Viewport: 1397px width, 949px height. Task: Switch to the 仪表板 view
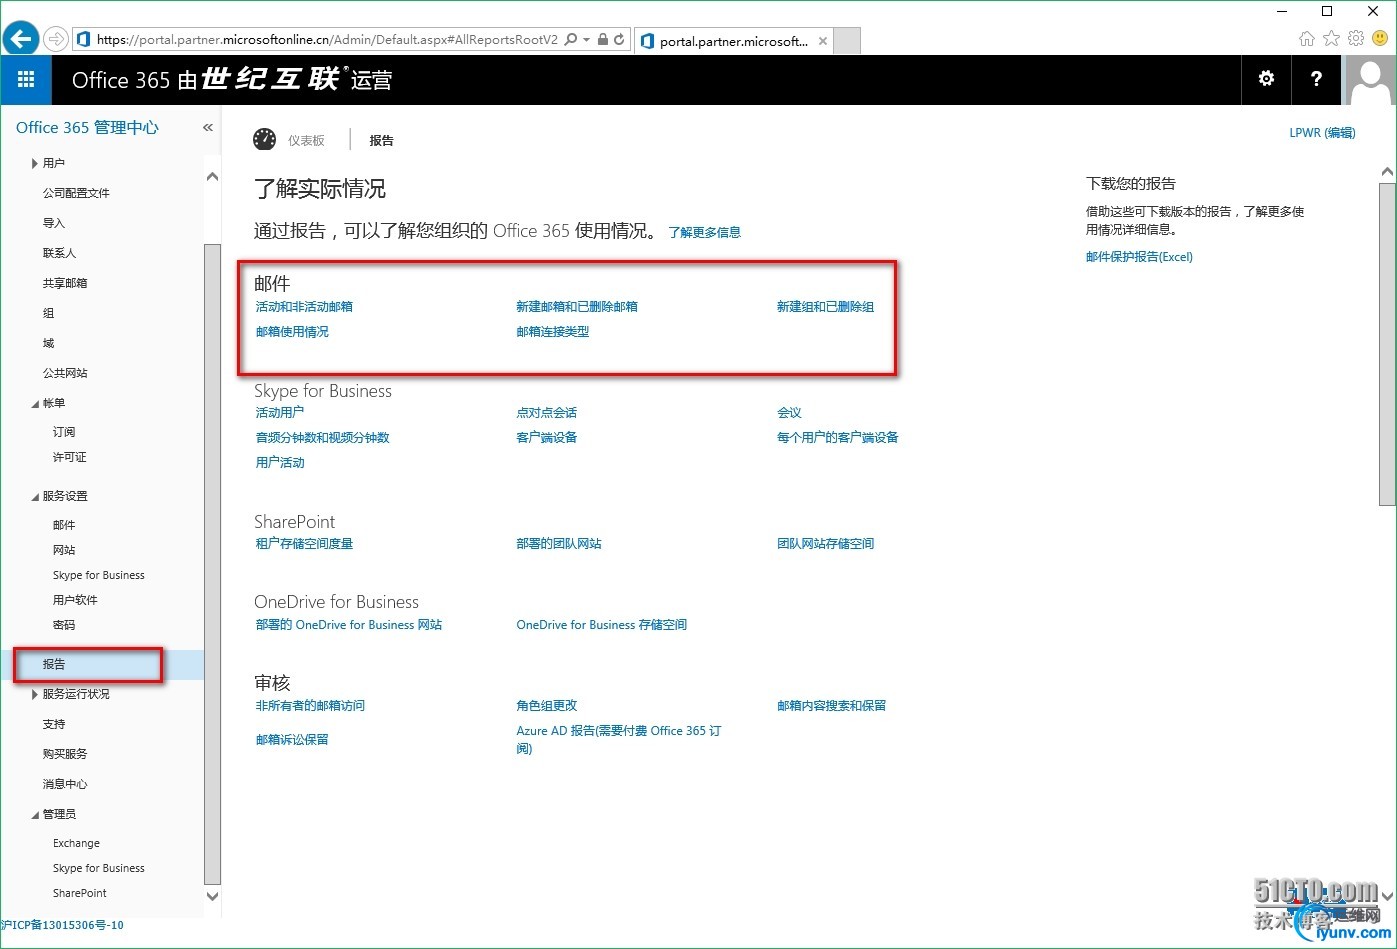[306, 141]
